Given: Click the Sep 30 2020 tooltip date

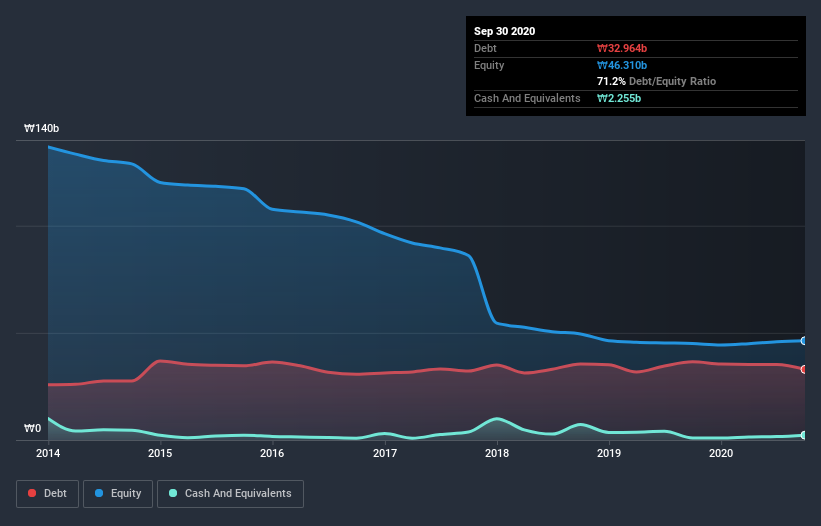Looking at the screenshot, I should point(504,31).
